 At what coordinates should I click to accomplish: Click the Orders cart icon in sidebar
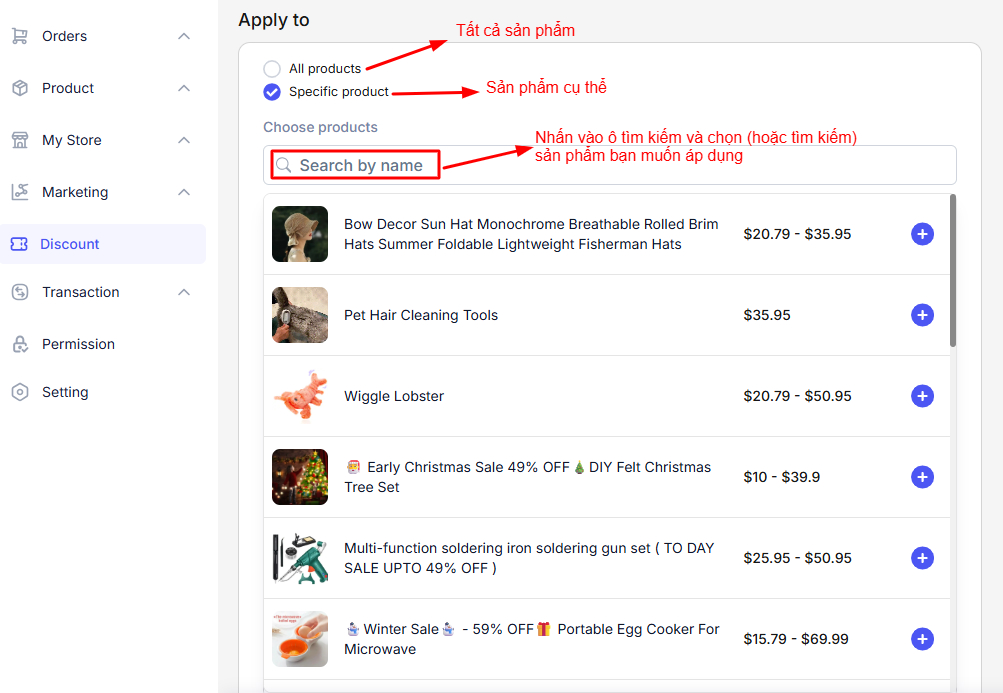click(x=19, y=36)
